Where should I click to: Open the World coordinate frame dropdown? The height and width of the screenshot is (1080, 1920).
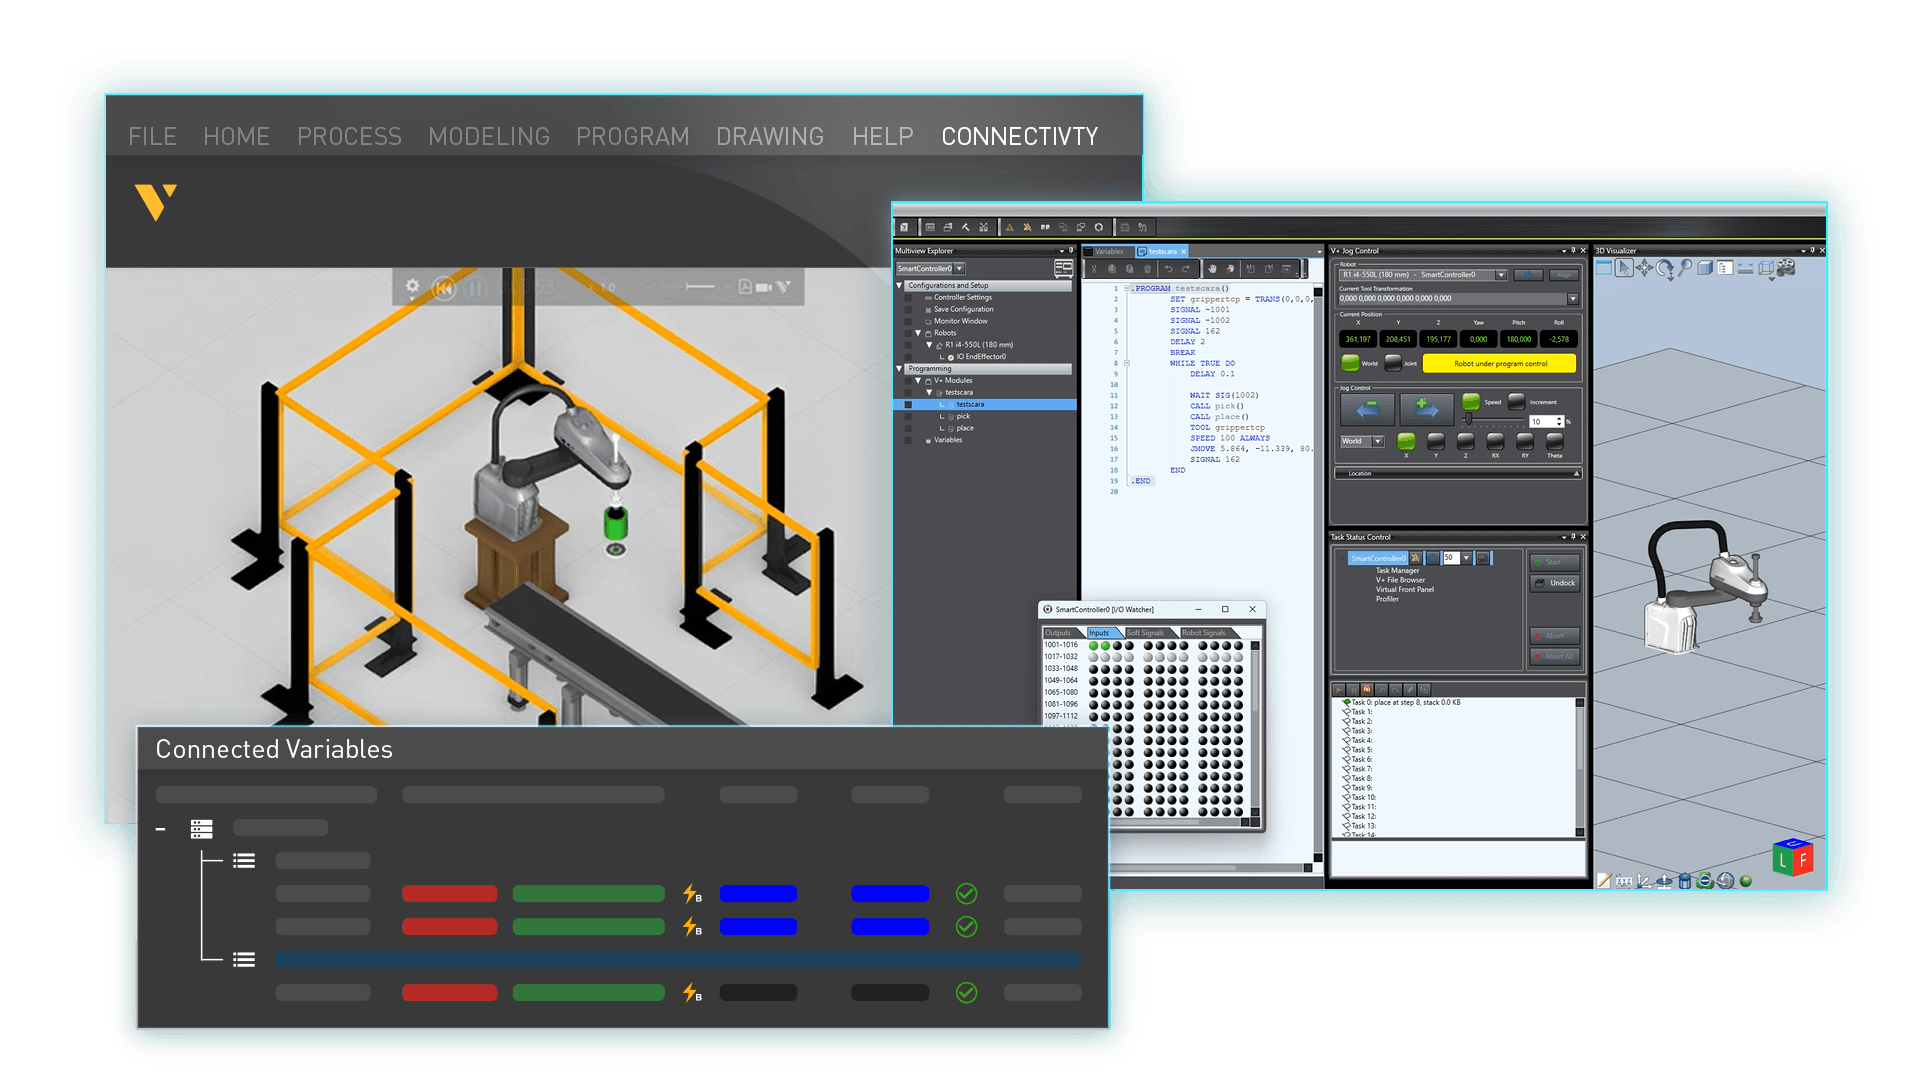[1377, 442]
